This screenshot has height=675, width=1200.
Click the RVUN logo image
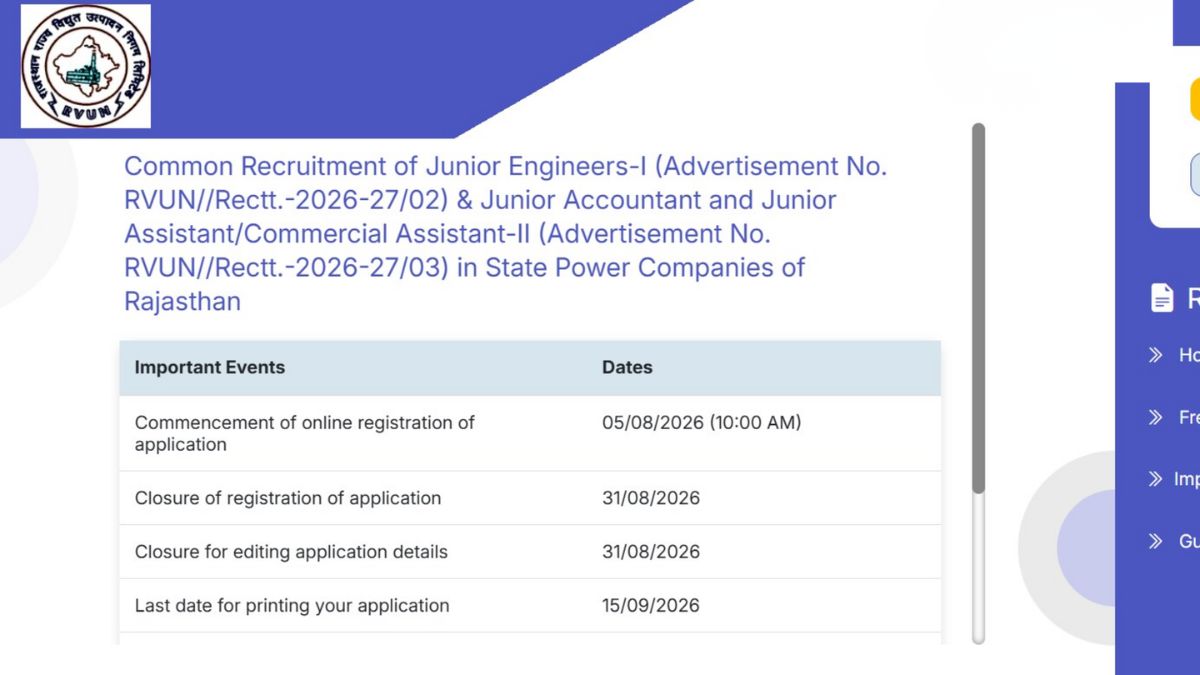click(x=86, y=66)
